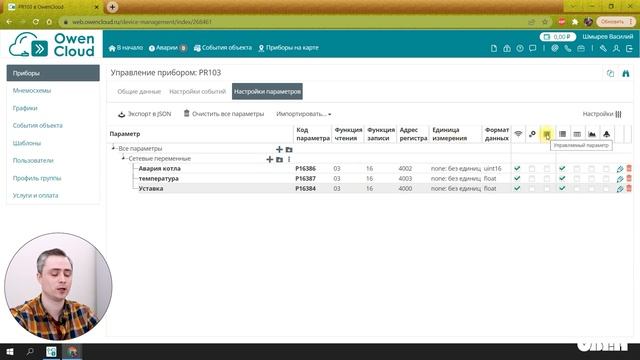Click the document icon in the header toolbar
Screen dimensions: 640x360
tap(494, 48)
